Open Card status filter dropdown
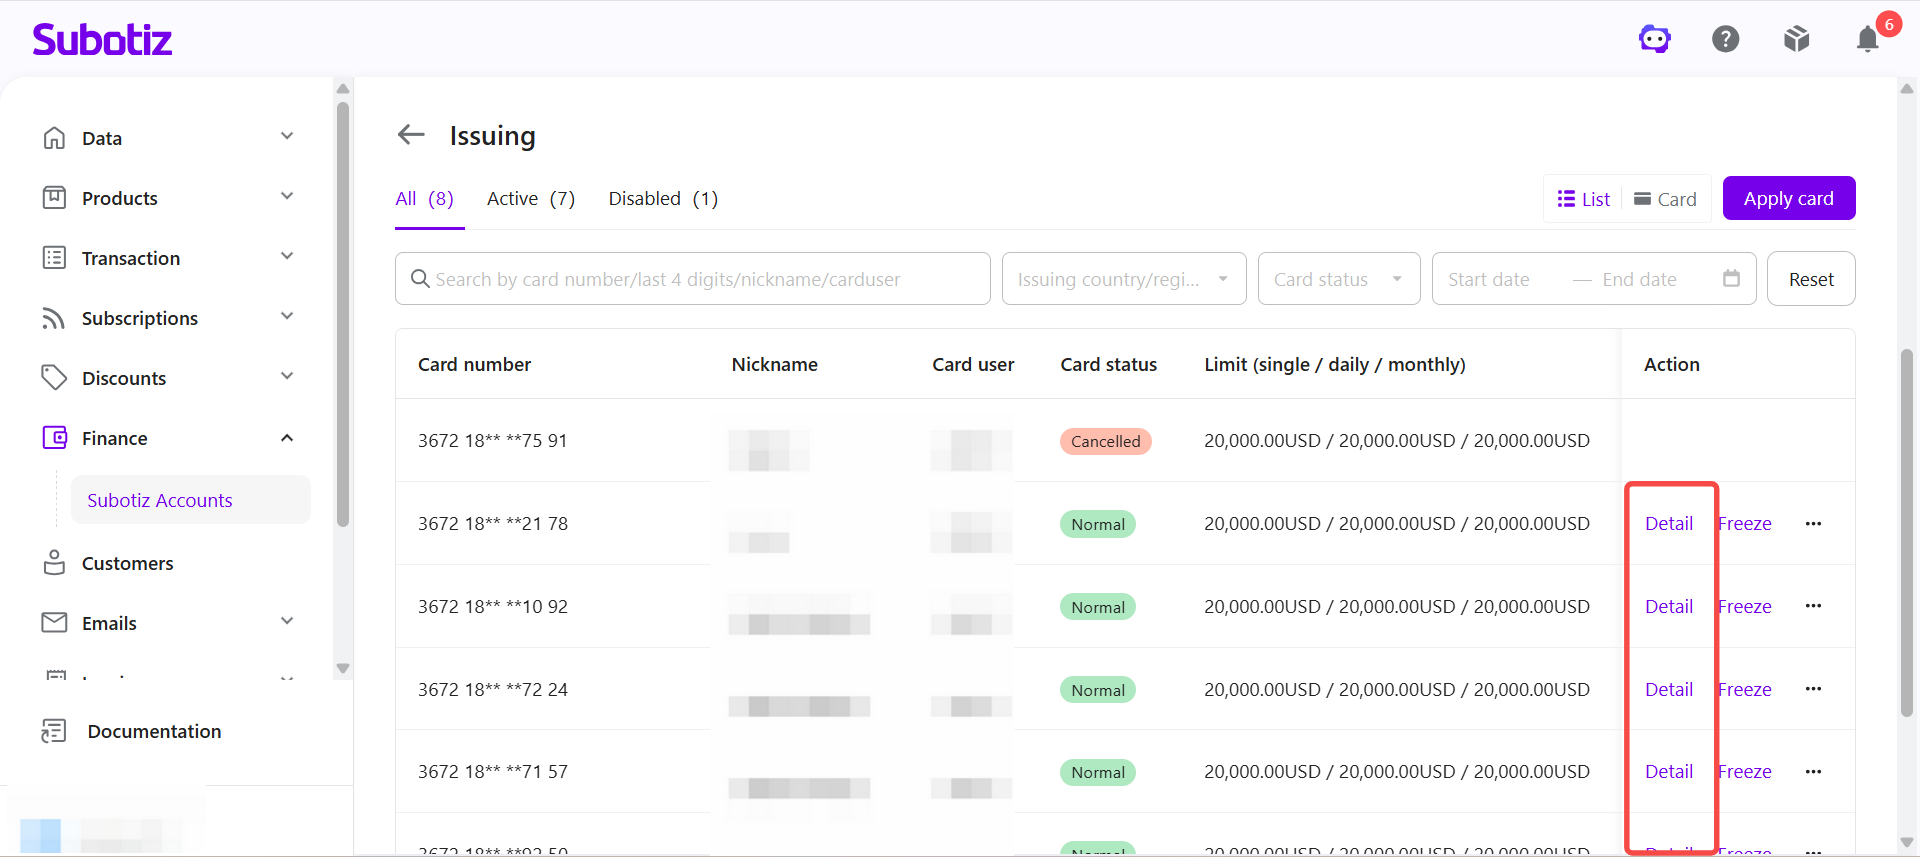 tap(1339, 279)
